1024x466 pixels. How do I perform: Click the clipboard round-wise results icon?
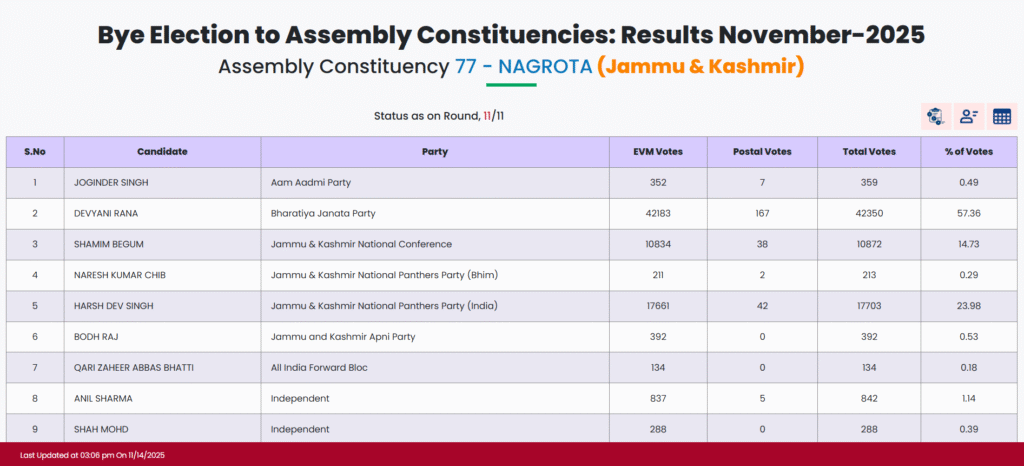(935, 117)
